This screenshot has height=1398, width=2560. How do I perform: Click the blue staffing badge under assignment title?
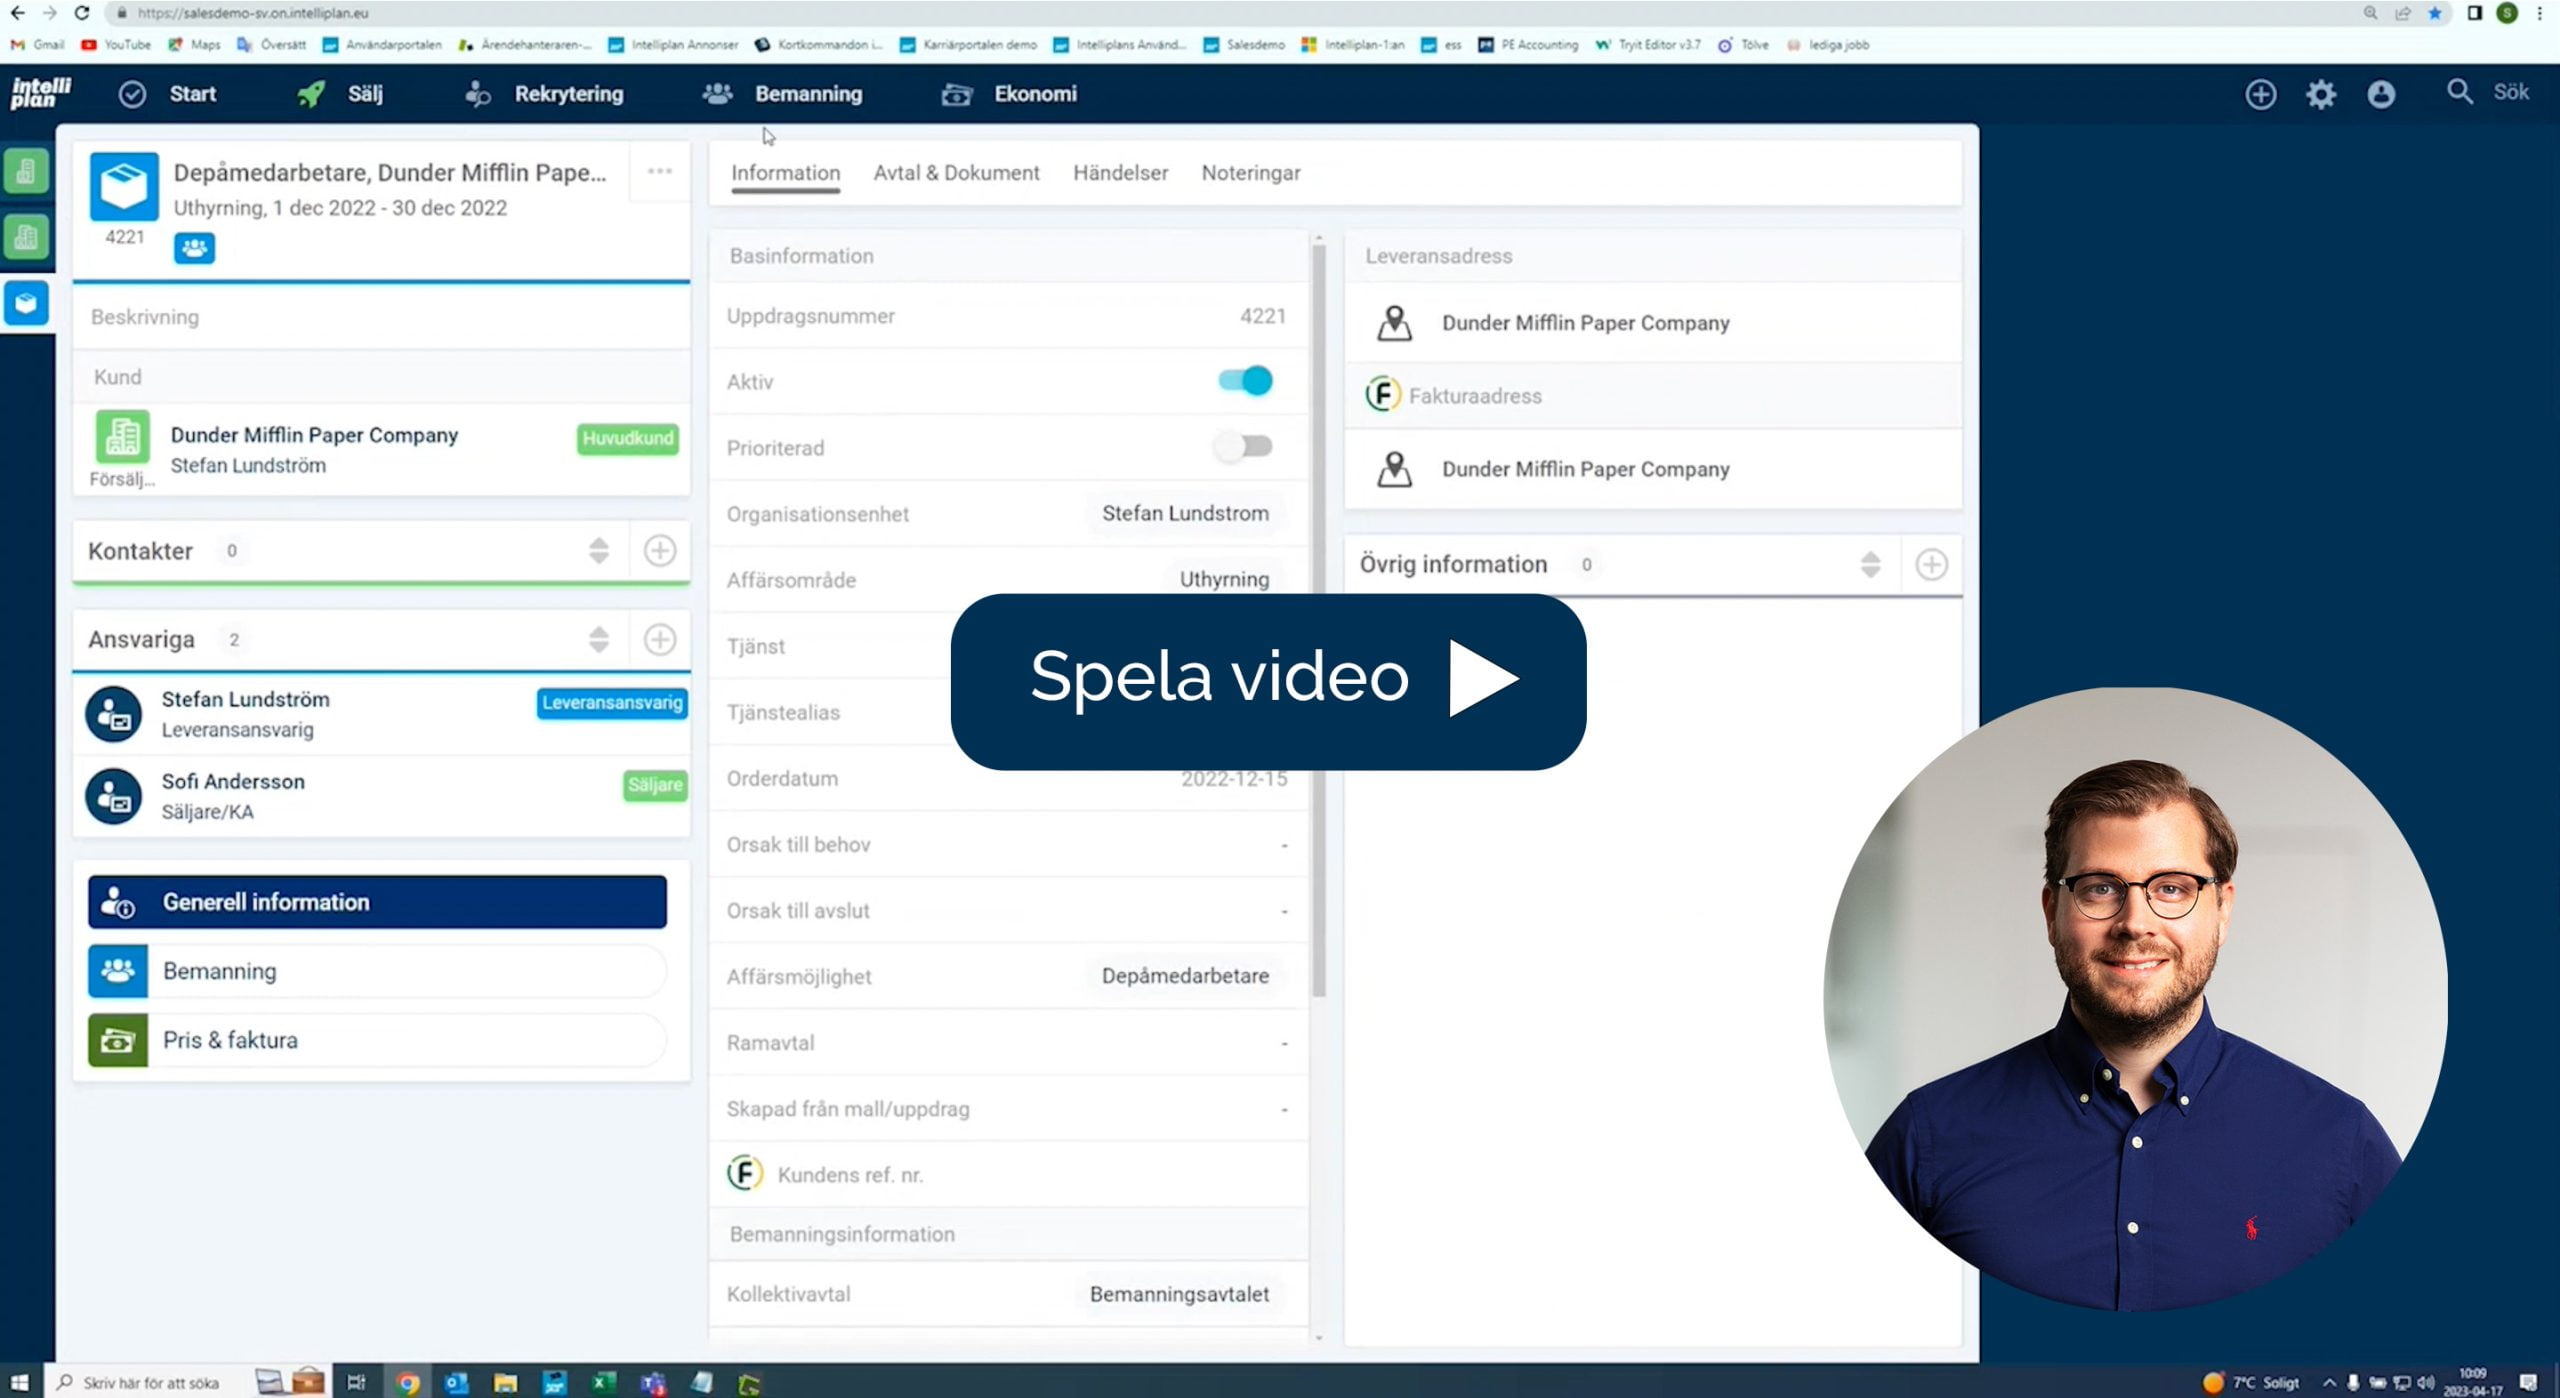(194, 247)
